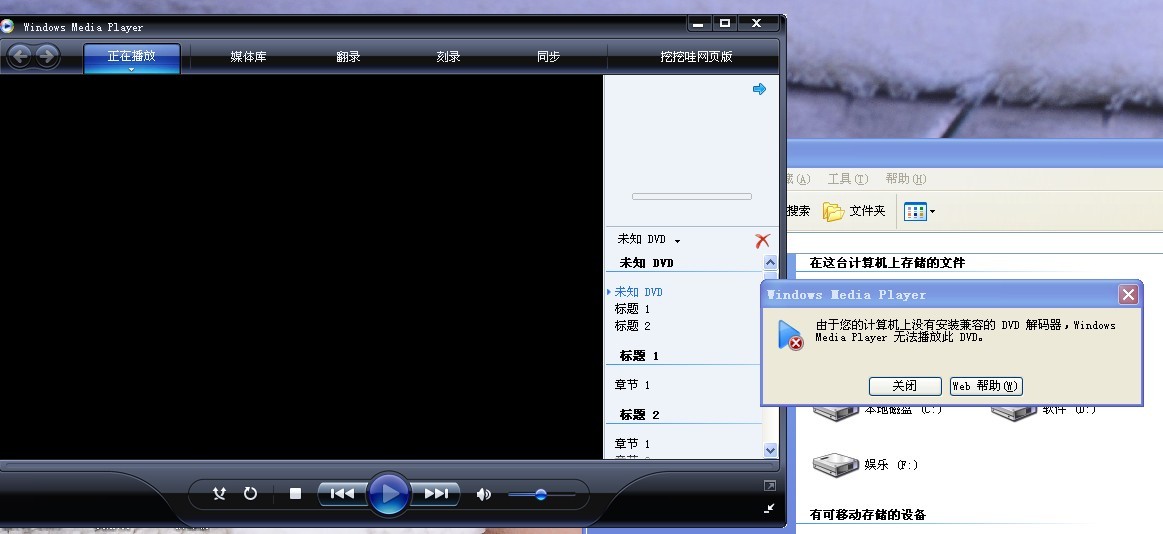
Task: Click the full screen view icon
Action: (769, 486)
